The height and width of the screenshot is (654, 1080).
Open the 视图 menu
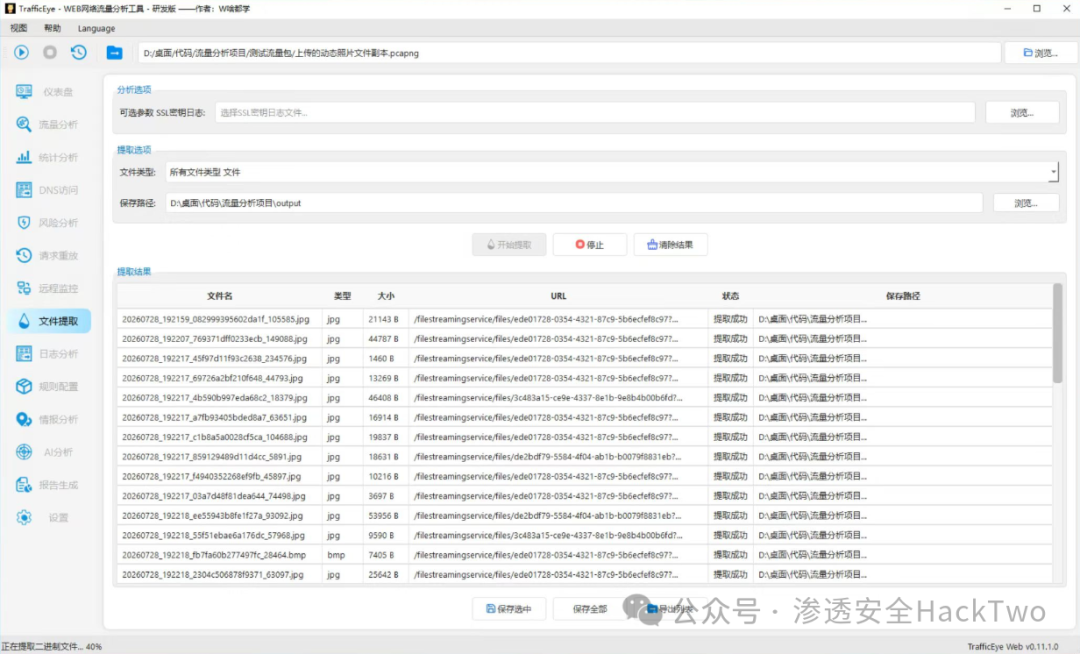pos(19,28)
